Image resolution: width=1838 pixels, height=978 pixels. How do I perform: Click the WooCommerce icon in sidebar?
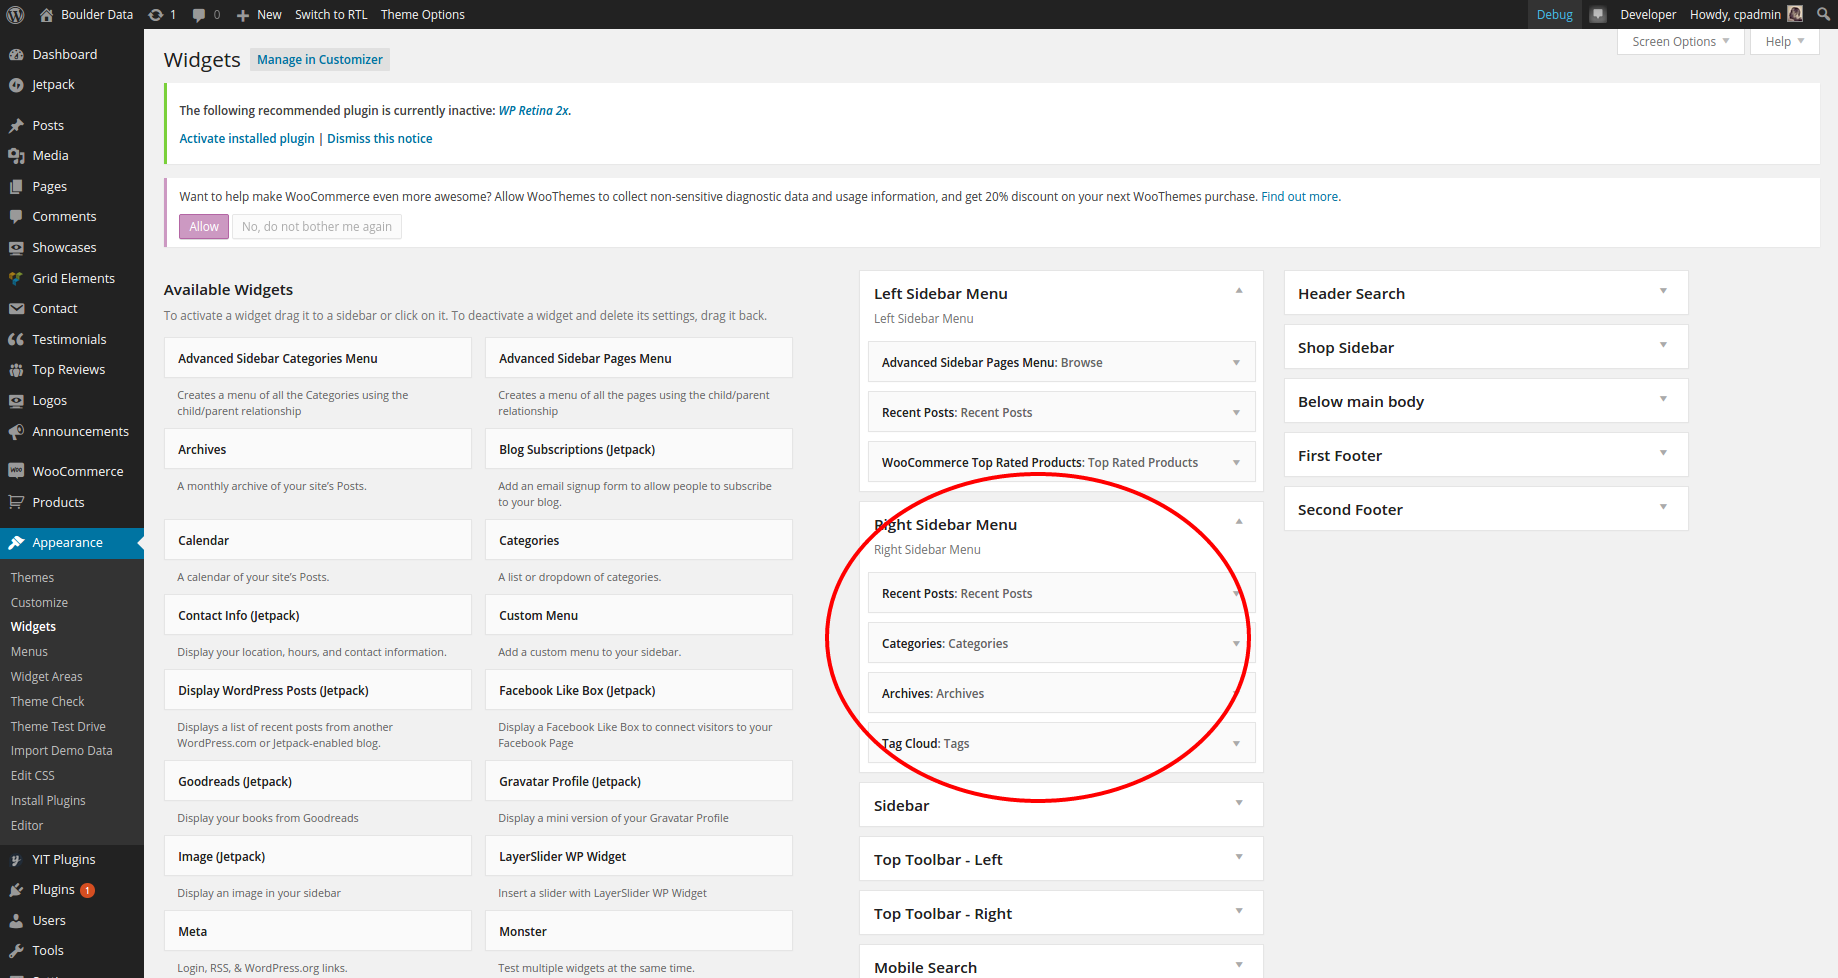pos(16,471)
